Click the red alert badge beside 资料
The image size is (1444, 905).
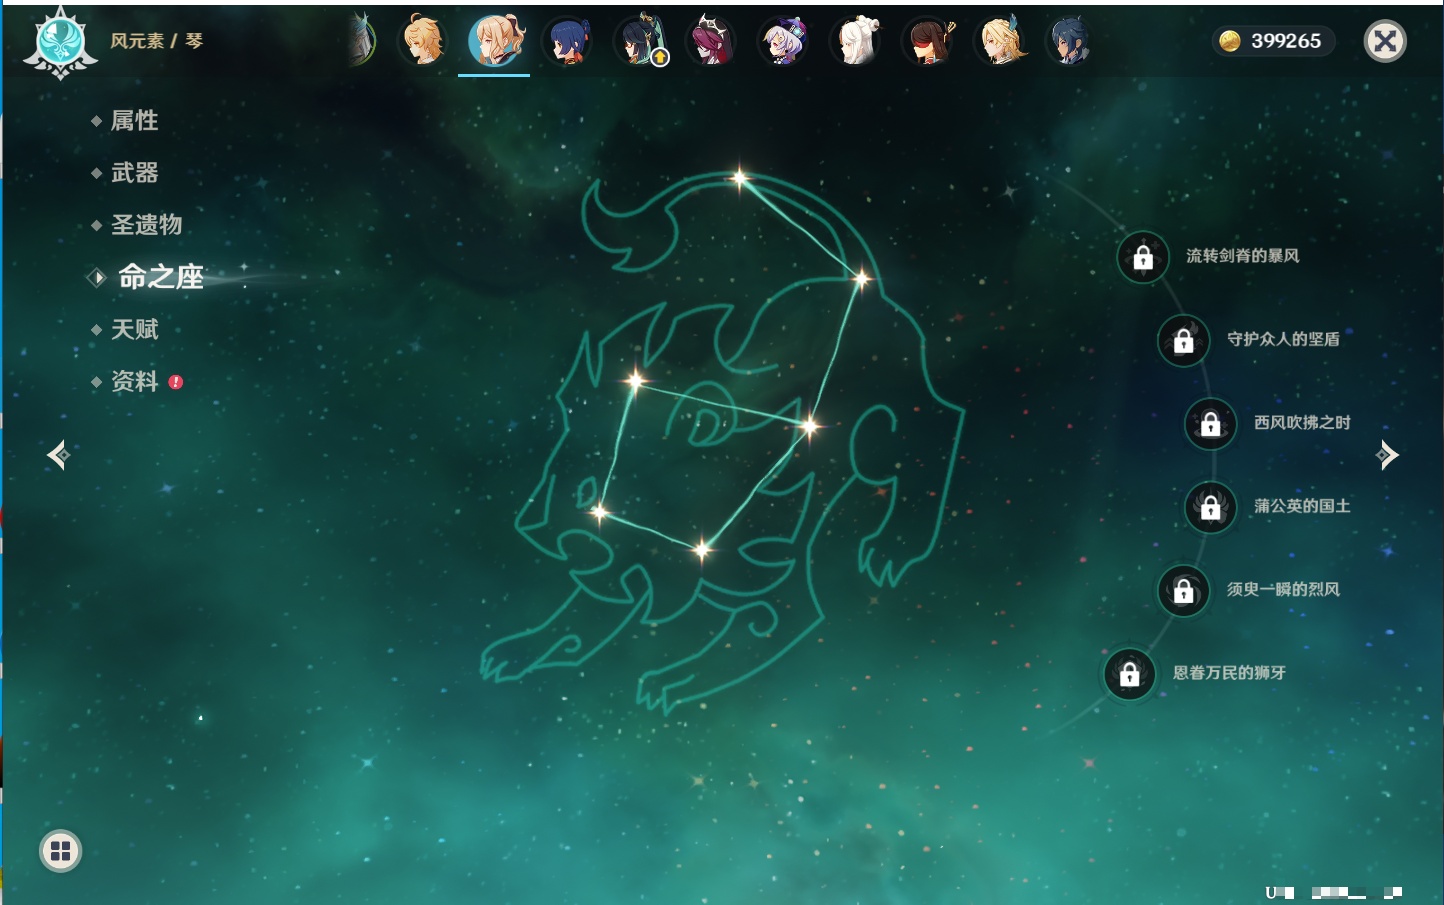pyautogui.click(x=176, y=382)
